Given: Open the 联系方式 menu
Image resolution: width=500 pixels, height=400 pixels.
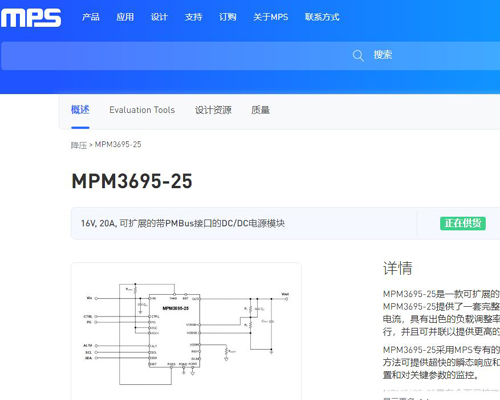Looking at the screenshot, I should [x=322, y=17].
